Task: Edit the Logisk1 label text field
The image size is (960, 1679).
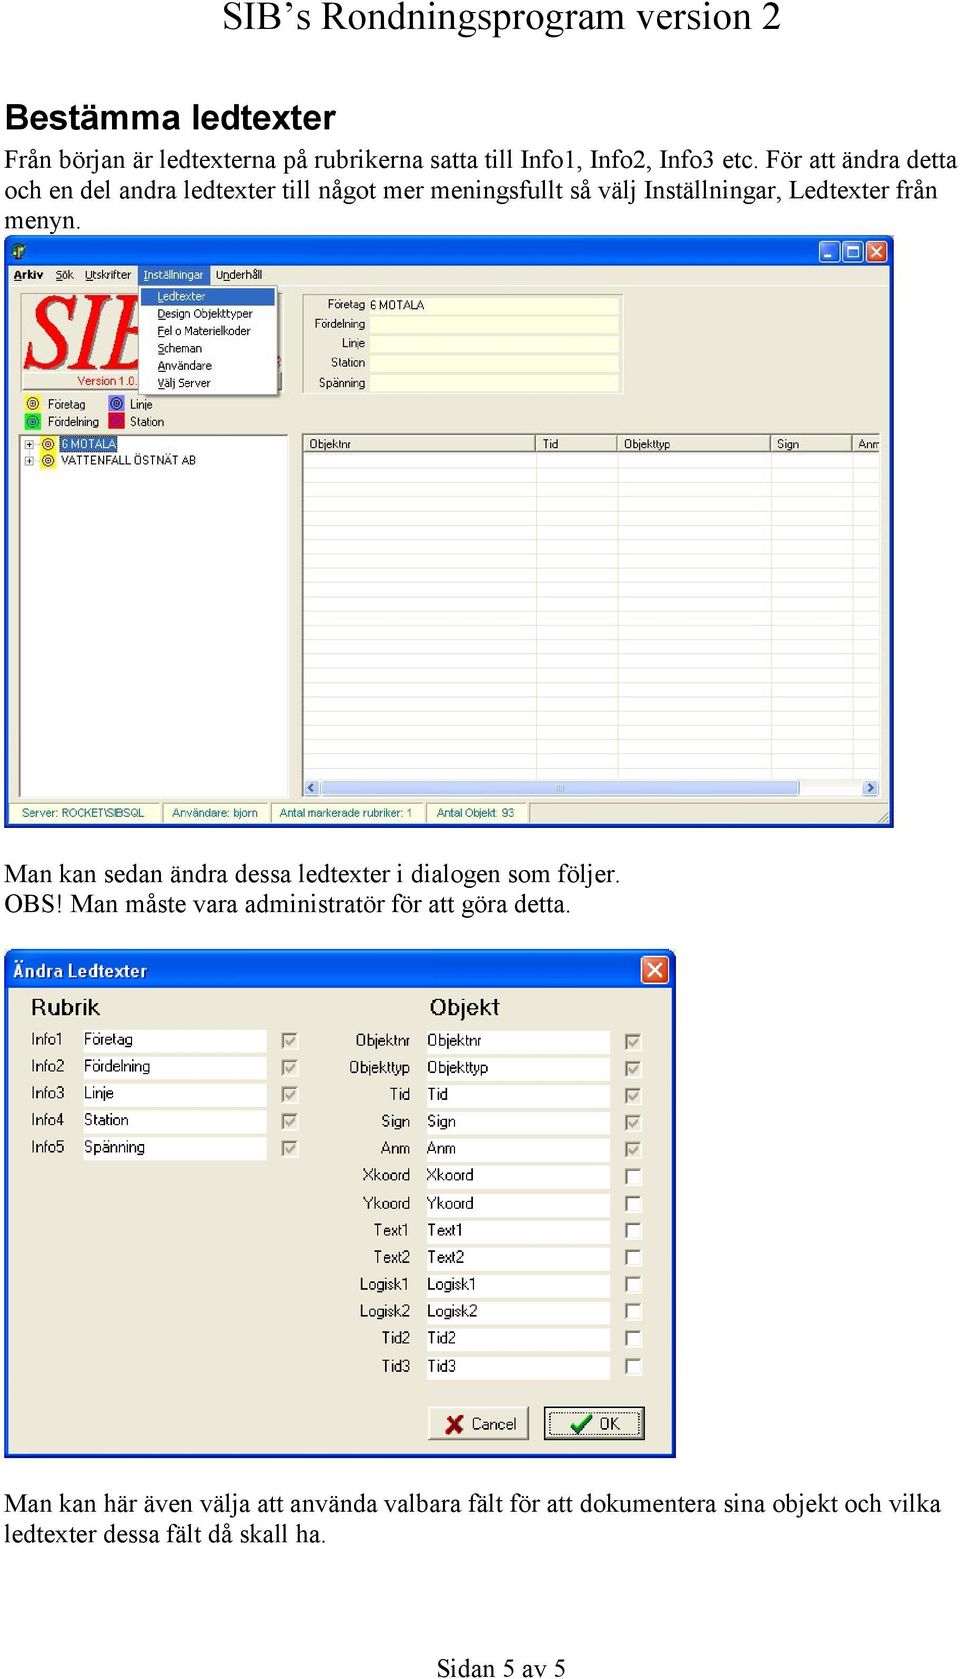Action: point(517,1285)
